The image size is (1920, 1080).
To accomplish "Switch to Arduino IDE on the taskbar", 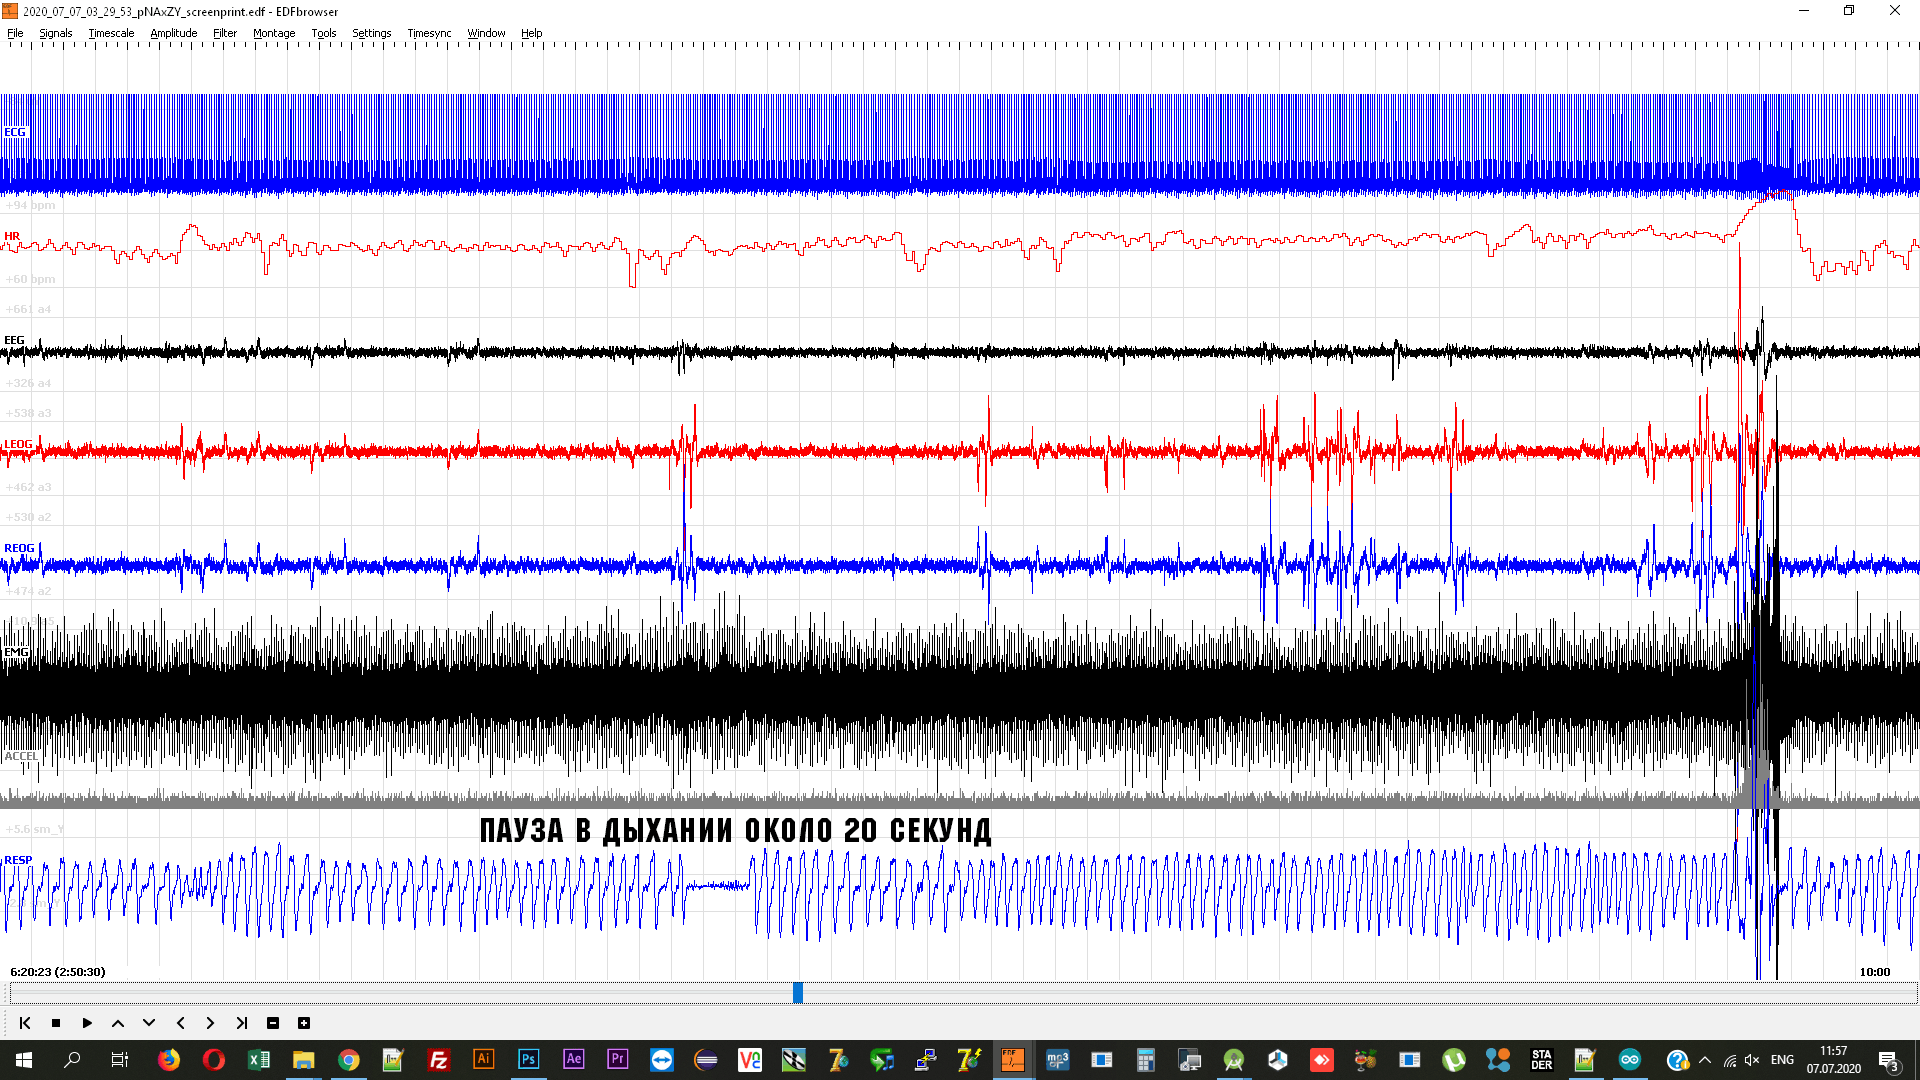I will (x=1630, y=1060).
